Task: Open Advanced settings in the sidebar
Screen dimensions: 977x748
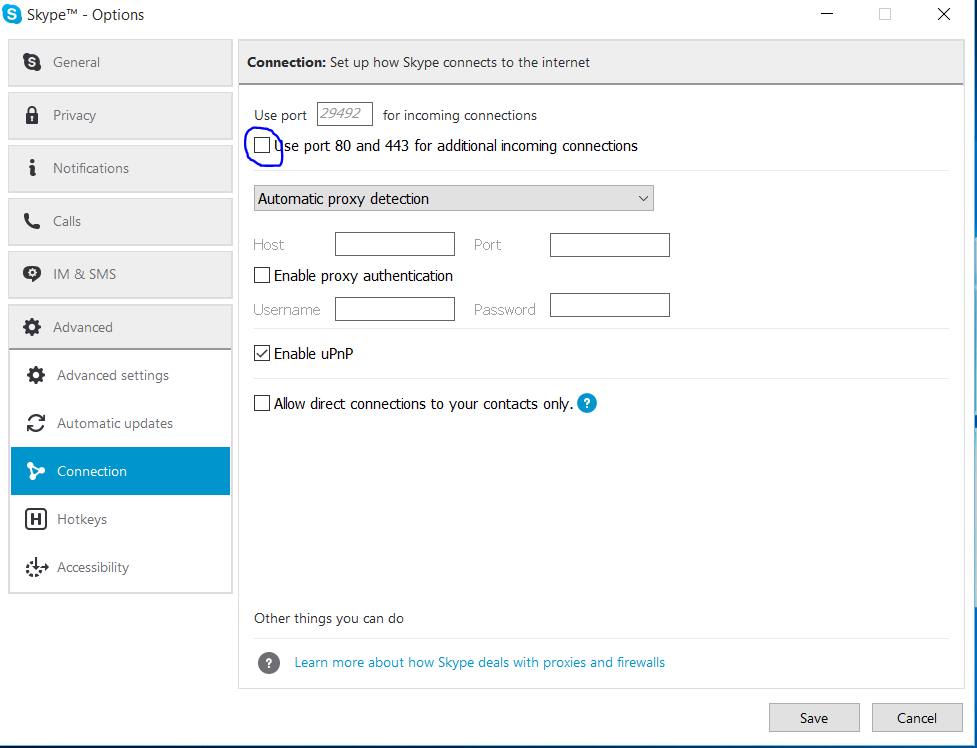Action: [x=113, y=375]
